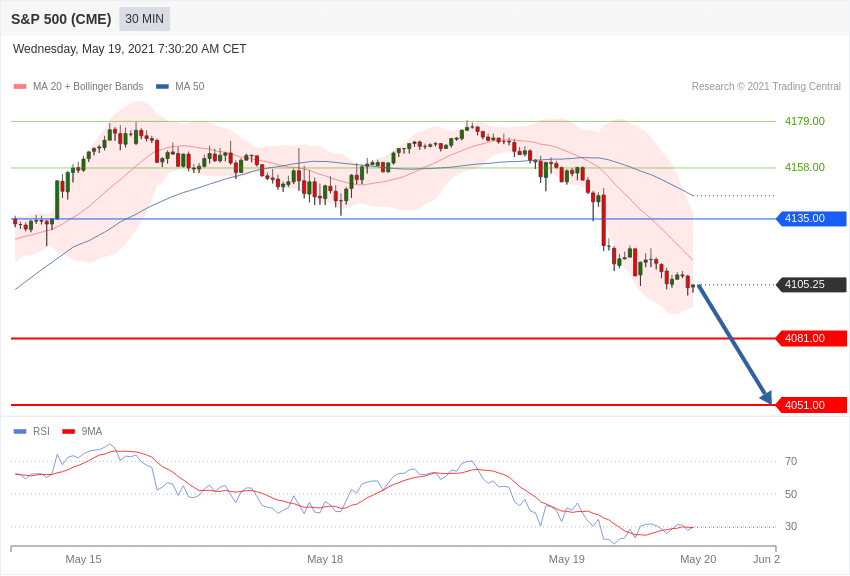Click the Jun 2 date axis label
This screenshot has height=576, width=850.
click(766, 559)
